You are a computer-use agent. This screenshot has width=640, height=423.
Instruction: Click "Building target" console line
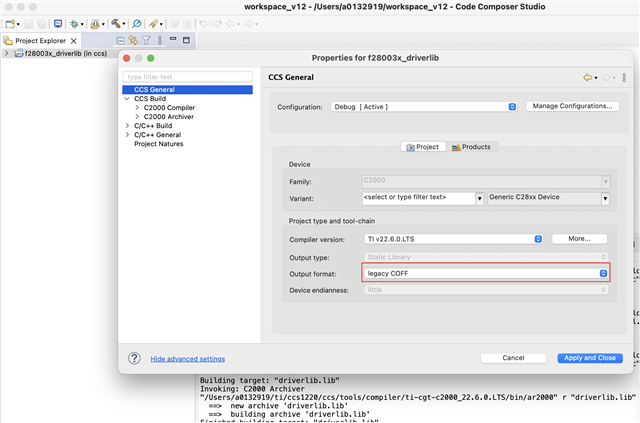(x=269, y=381)
